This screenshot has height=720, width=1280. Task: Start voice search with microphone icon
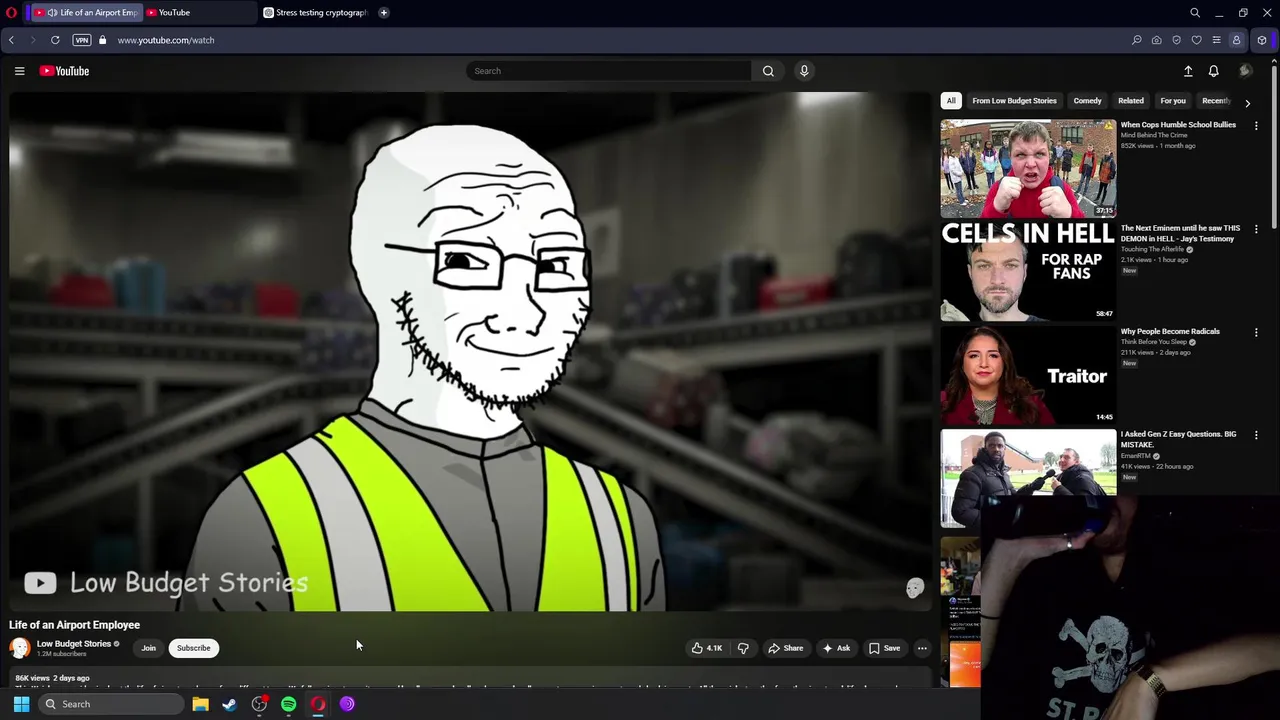click(804, 71)
